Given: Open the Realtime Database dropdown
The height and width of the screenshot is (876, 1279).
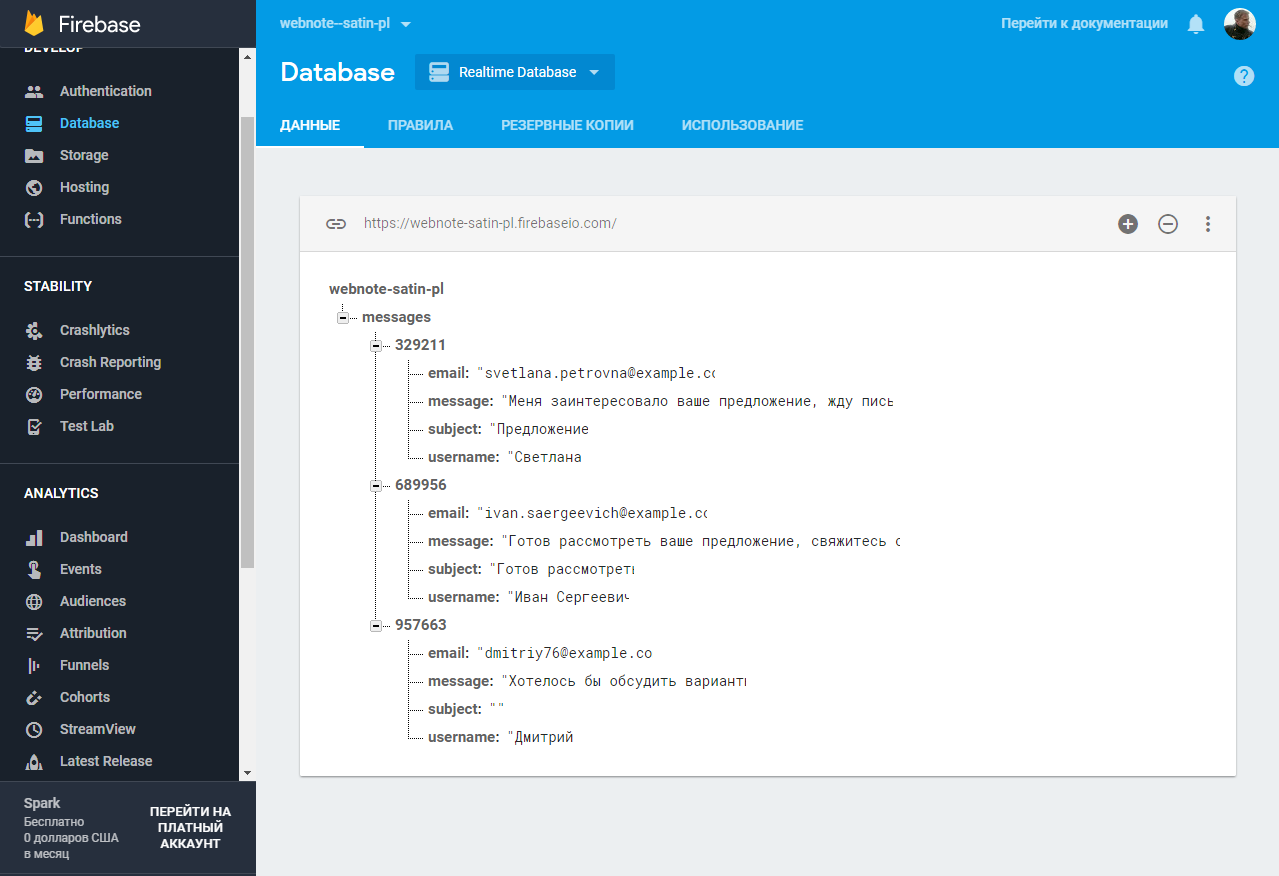Looking at the screenshot, I should pos(515,72).
